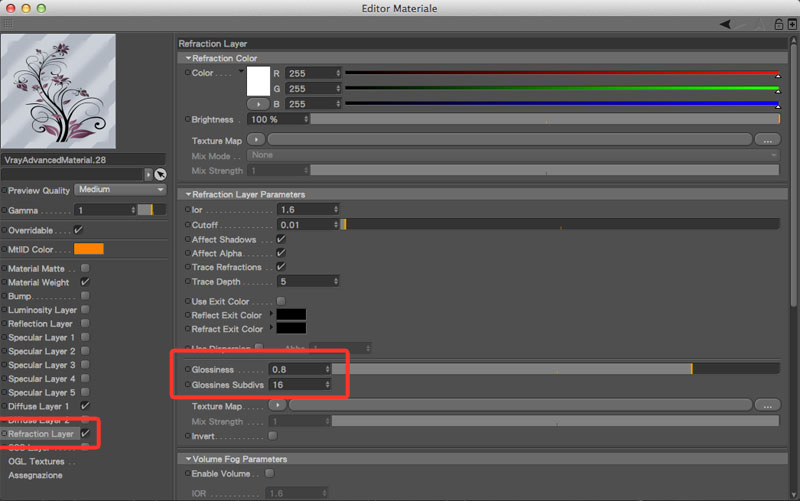Open the Assegnazione page
Screen dimensions: 800x501
35,475
